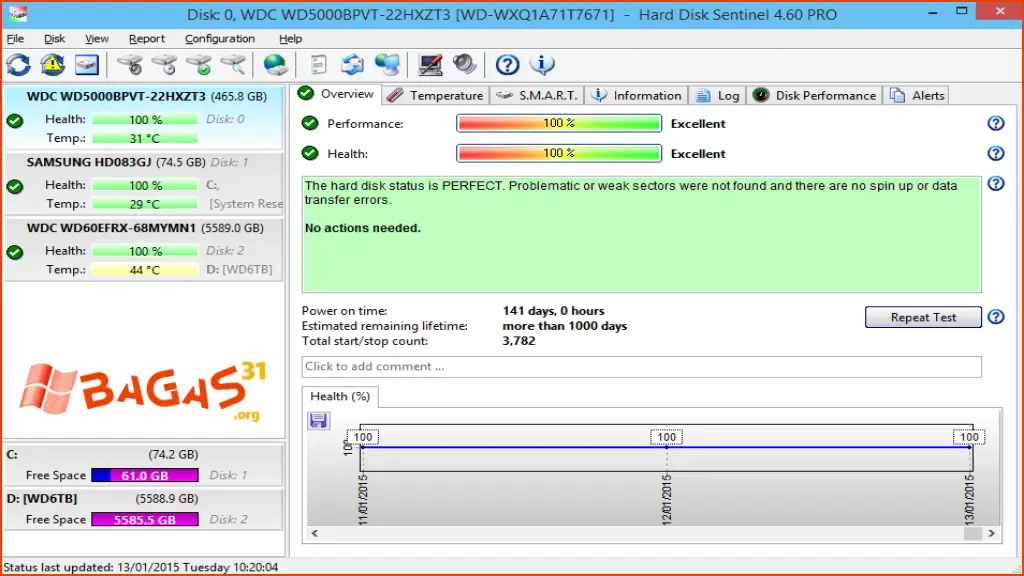Click the globe with disk toolbar icon

(276, 65)
